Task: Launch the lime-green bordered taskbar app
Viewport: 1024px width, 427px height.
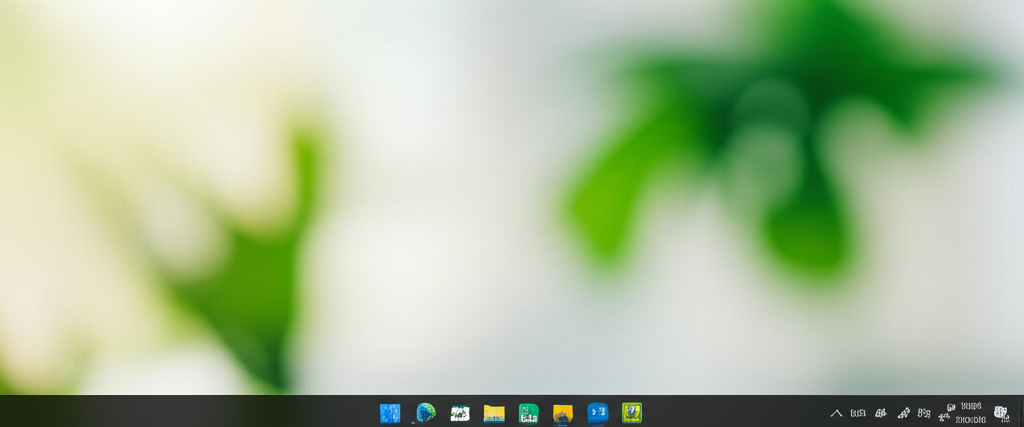Action: 631,413
